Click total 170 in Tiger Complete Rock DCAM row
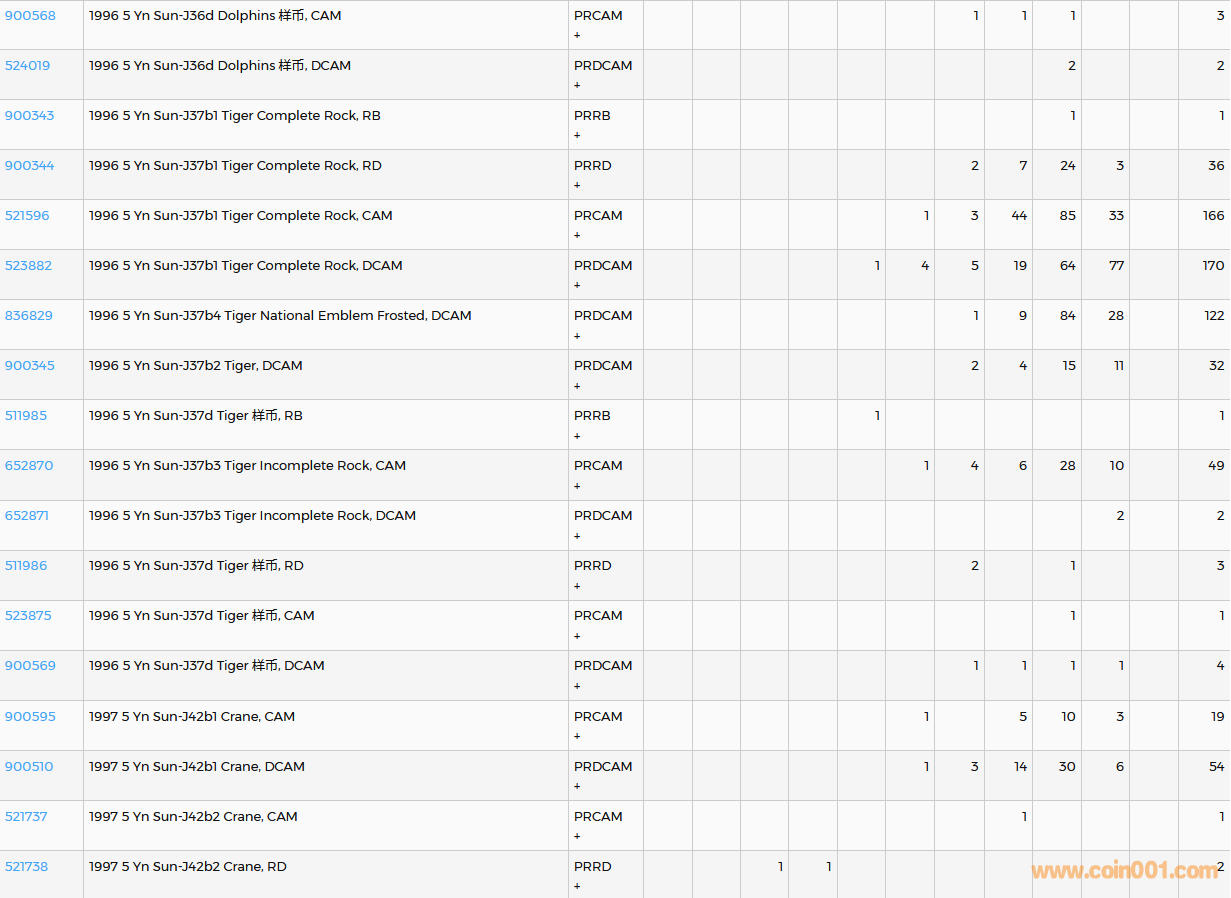This screenshot has width=1231, height=898. (x=1213, y=266)
